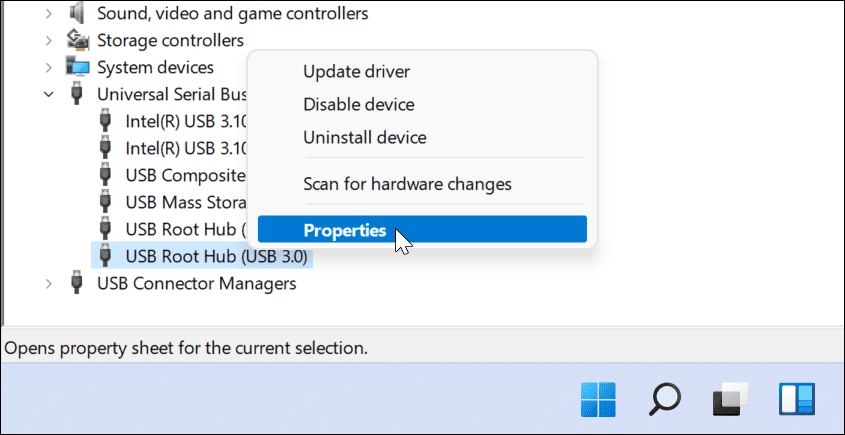Expand the Storage controllers node
Viewport: 845px width, 435px height.
(49, 40)
